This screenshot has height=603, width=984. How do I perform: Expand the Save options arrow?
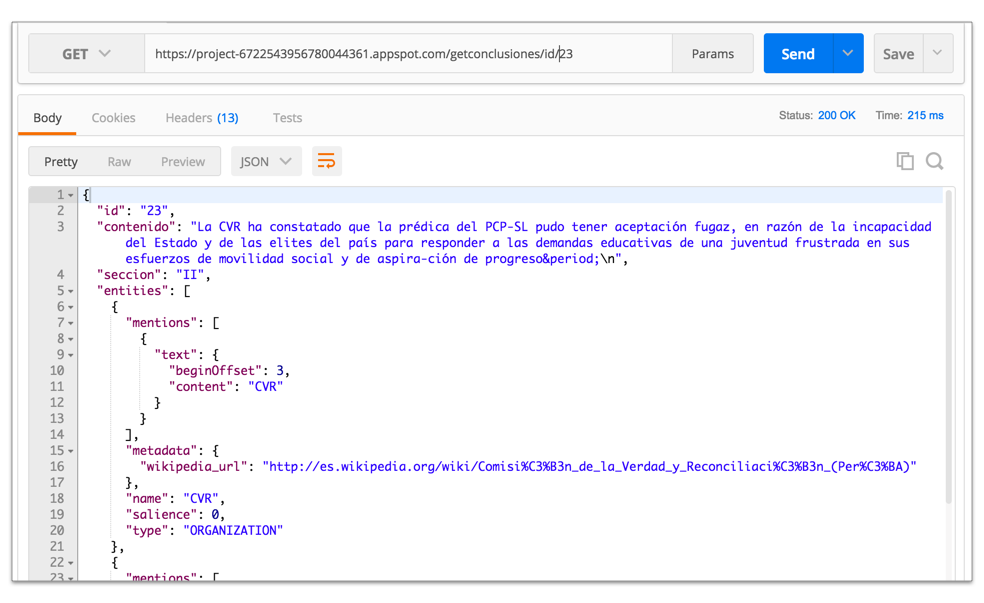tap(937, 54)
